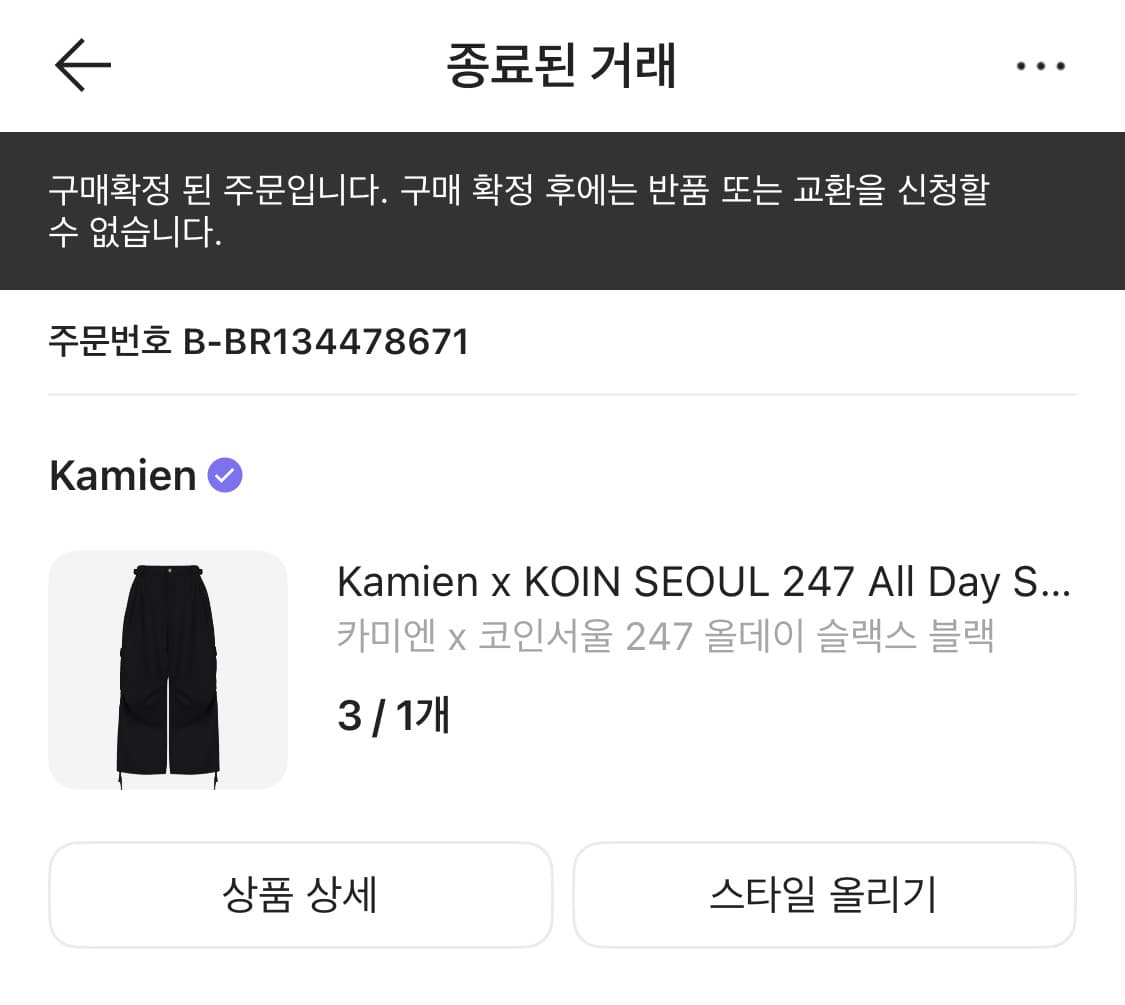Open 상품 상세 for product details
Viewport: 1125px width, 1005px height.
(301, 894)
